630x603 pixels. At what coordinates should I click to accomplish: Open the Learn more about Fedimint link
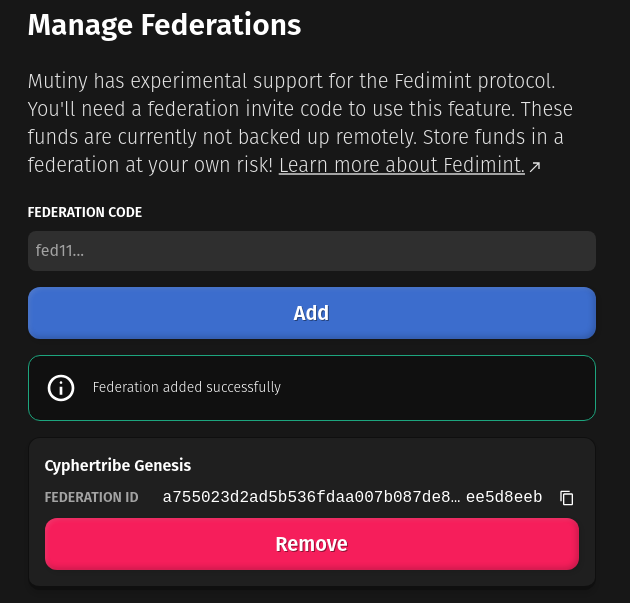coord(401,165)
